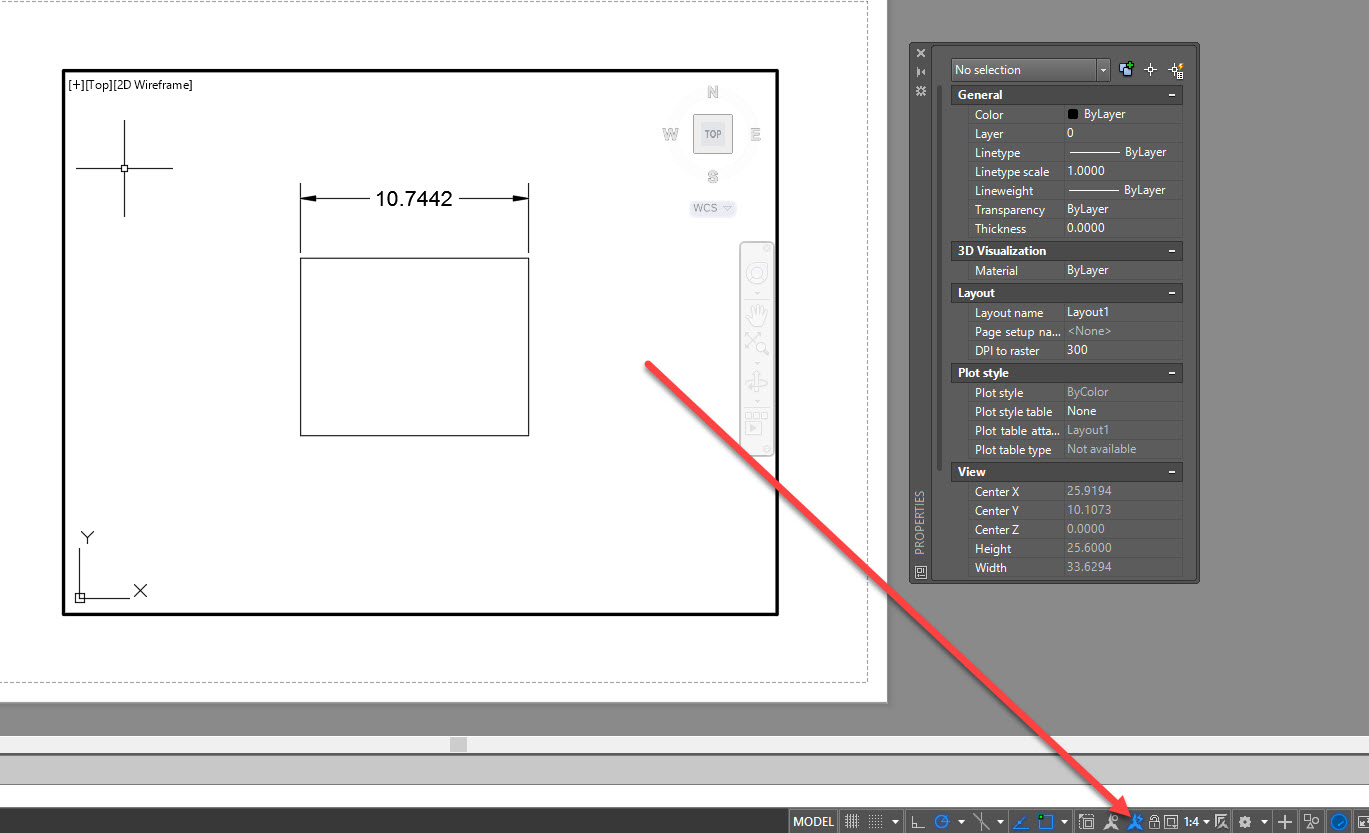Select Orbit tool in navigation bar
Image resolution: width=1369 pixels, height=833 pixels.
click(x=756, y=383)
